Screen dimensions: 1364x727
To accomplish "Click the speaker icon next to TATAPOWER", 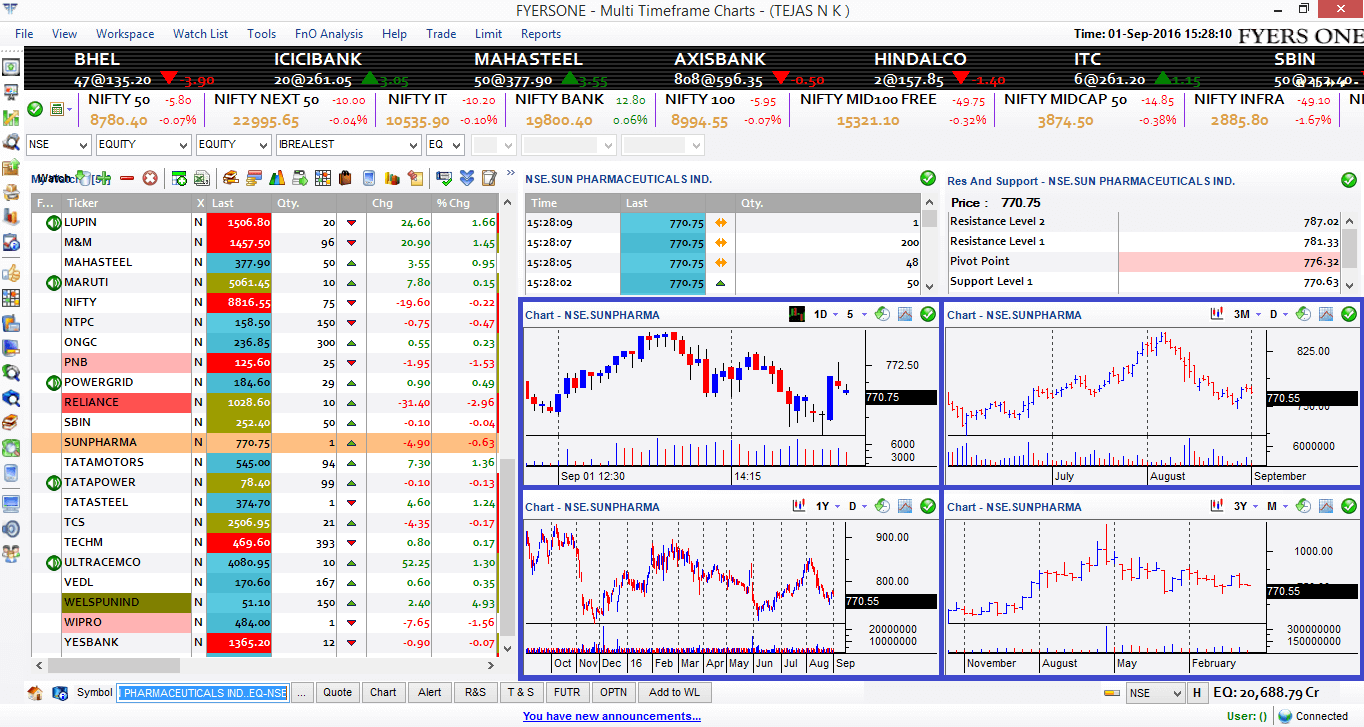I will (53, 482).
